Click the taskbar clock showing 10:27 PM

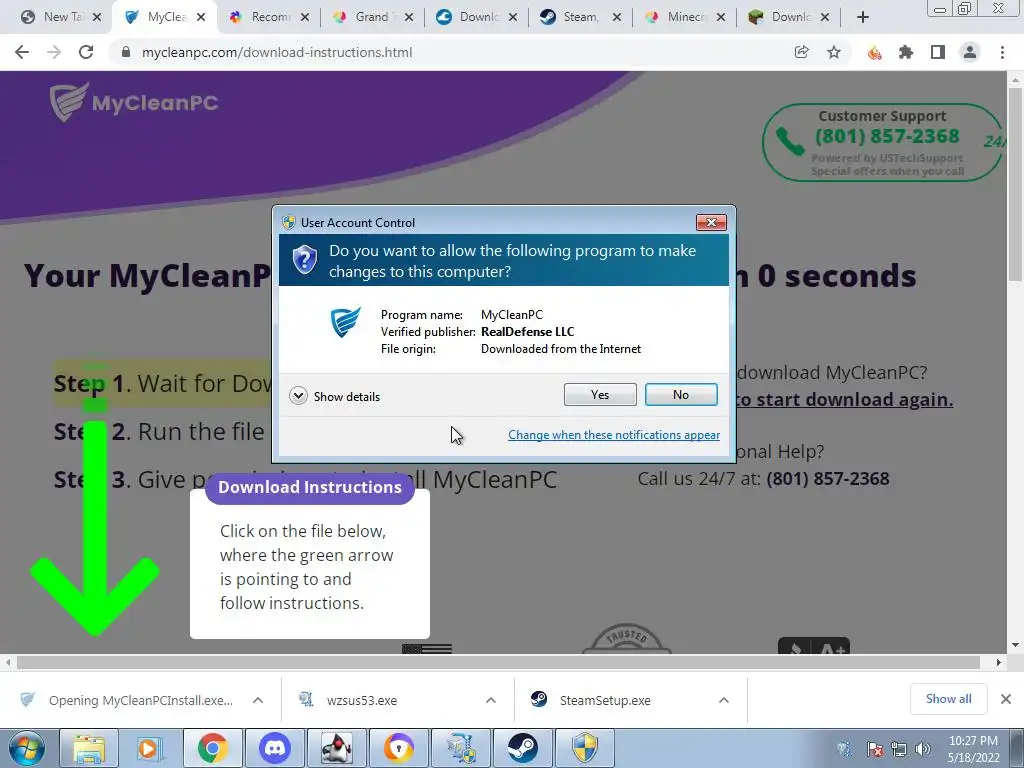click(x=973, y=749)
